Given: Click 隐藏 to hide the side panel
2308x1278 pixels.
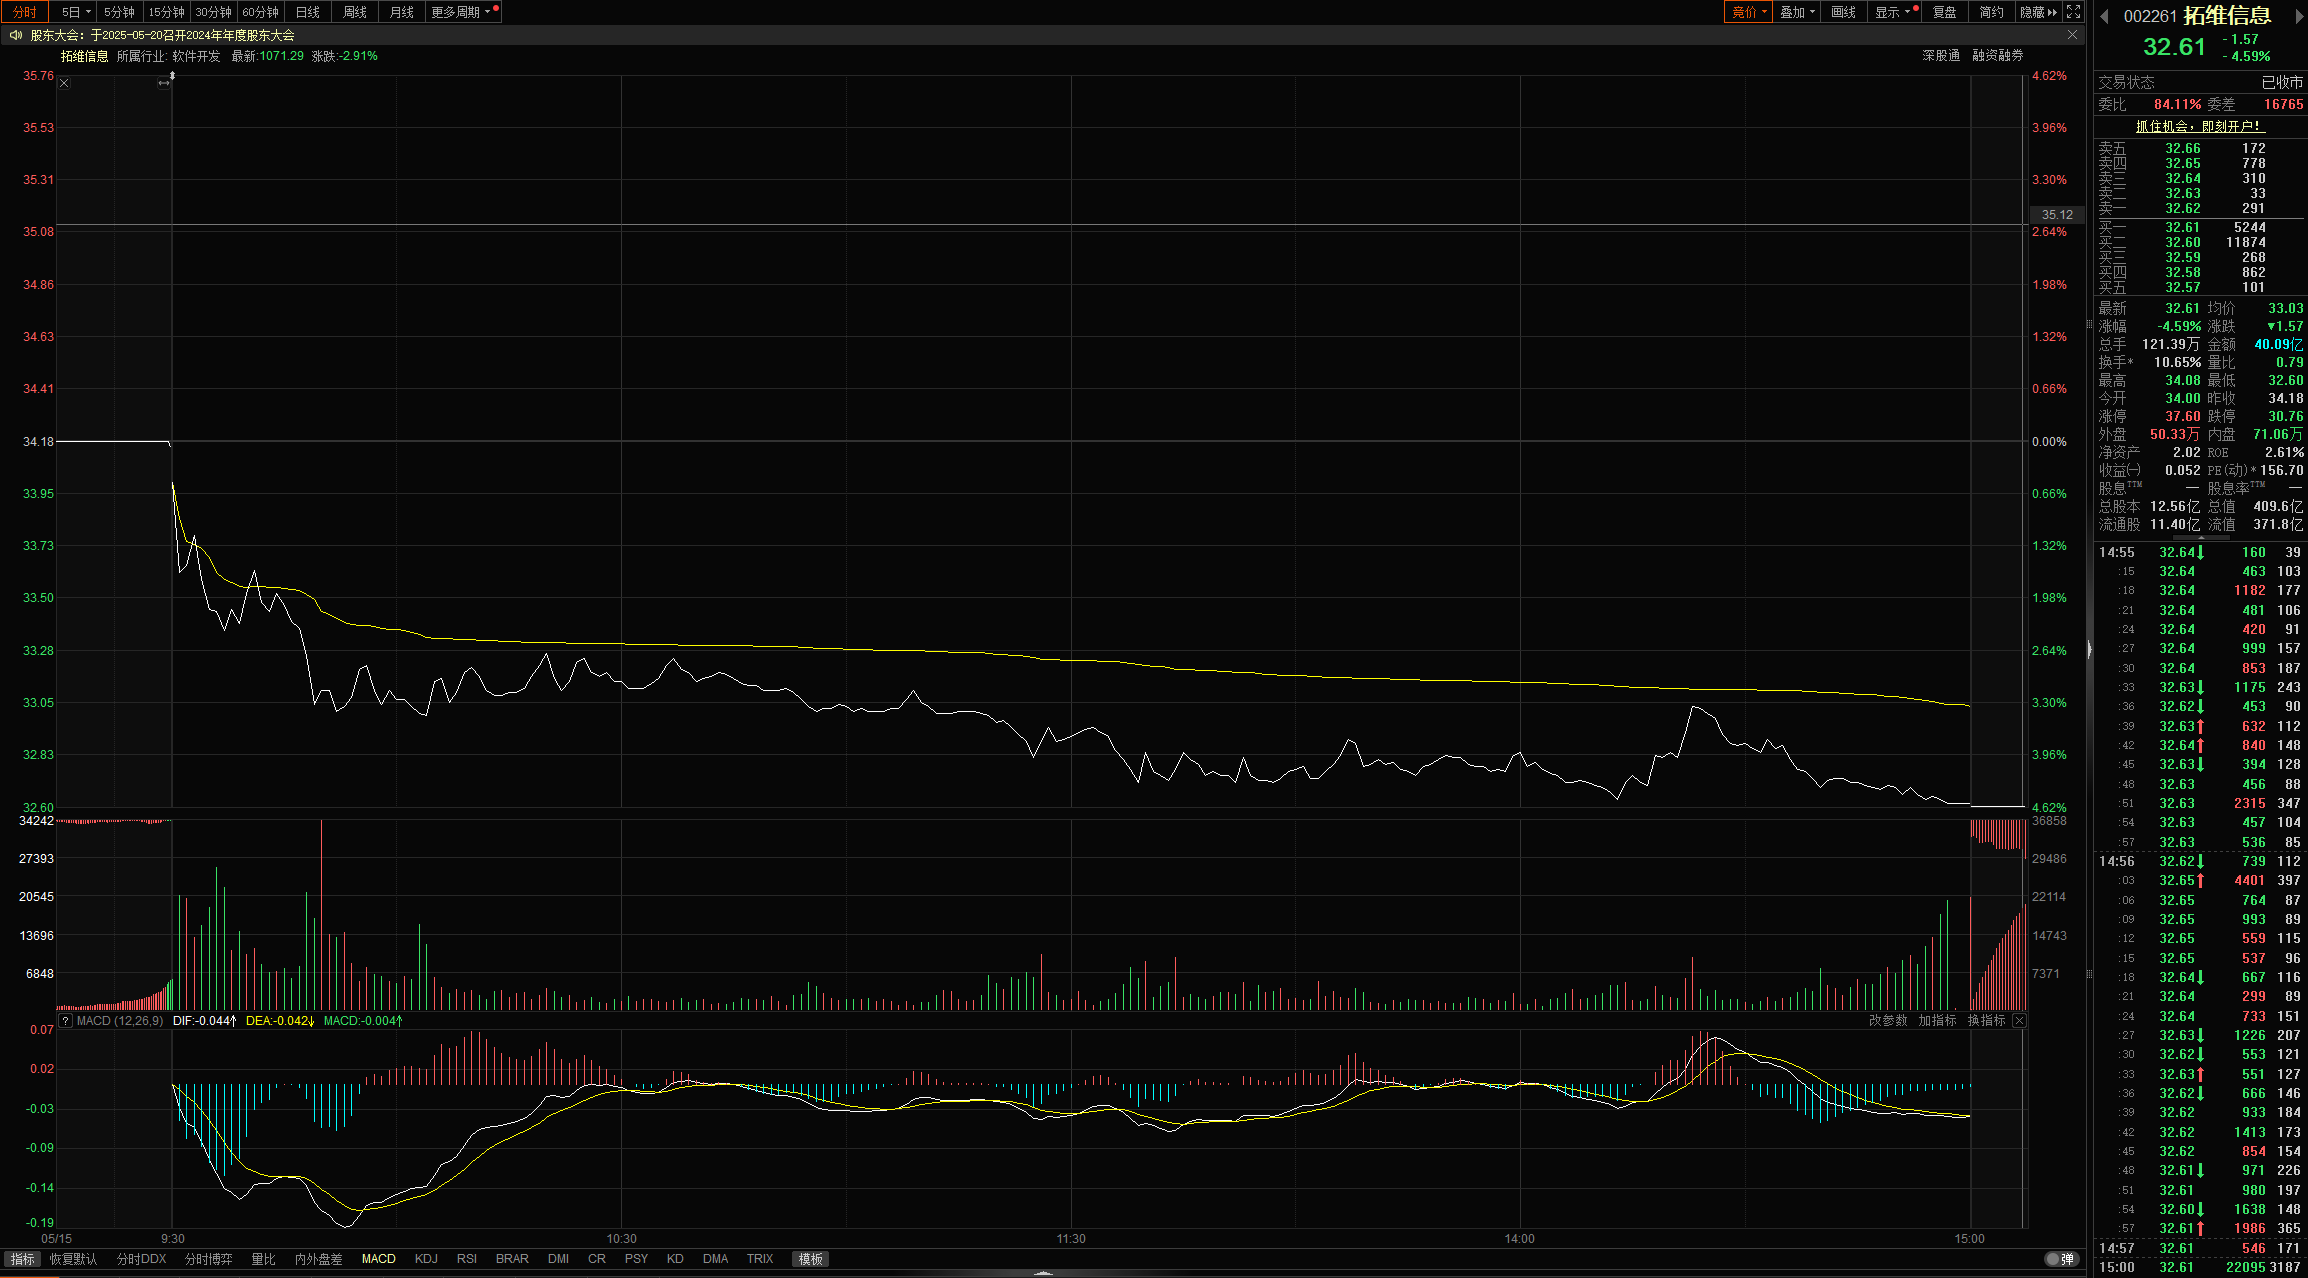Looking at the screenshot, I should point(2038,12).
